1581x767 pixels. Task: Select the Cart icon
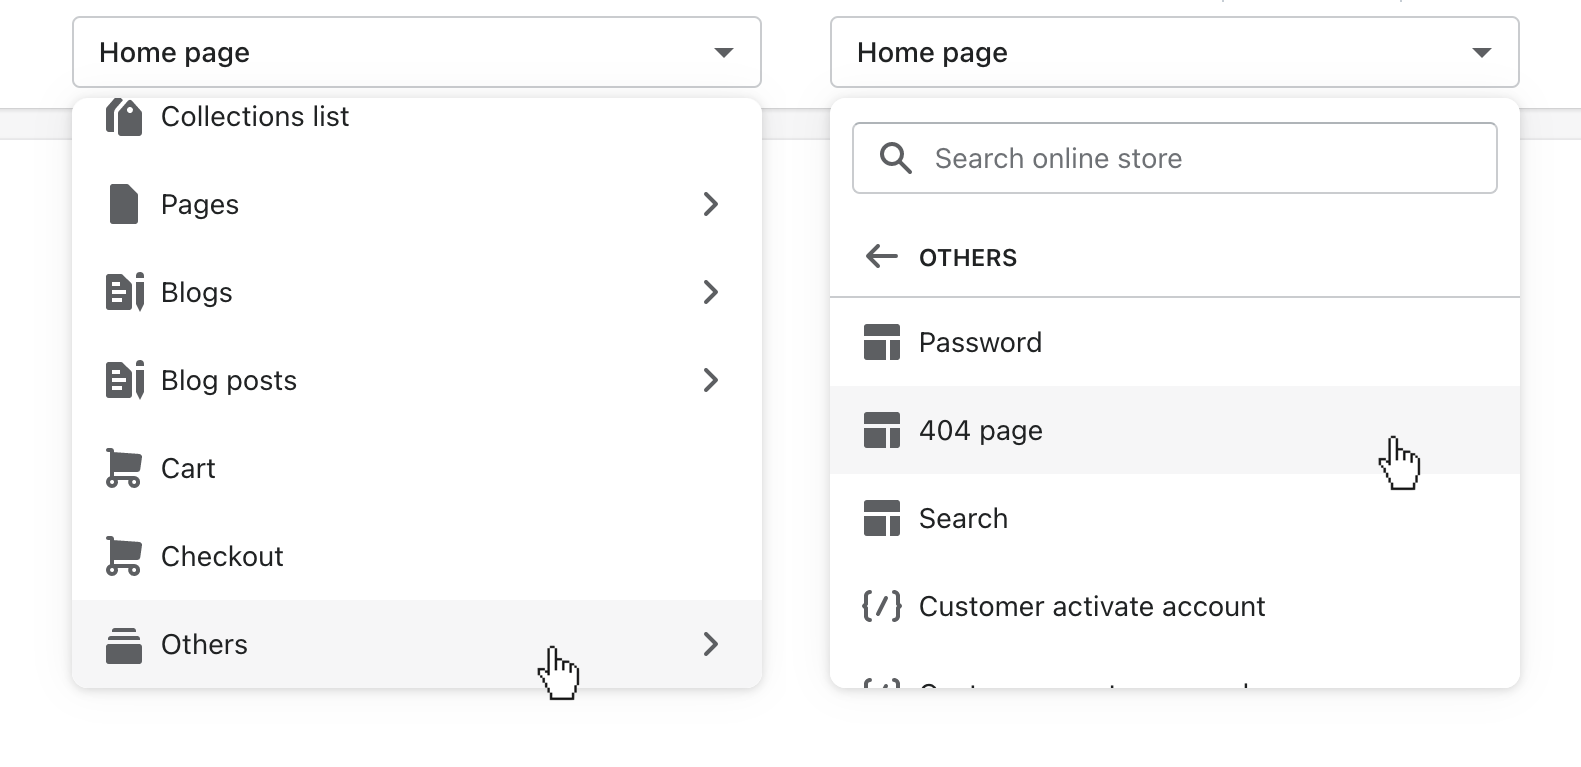click(124, 468)
